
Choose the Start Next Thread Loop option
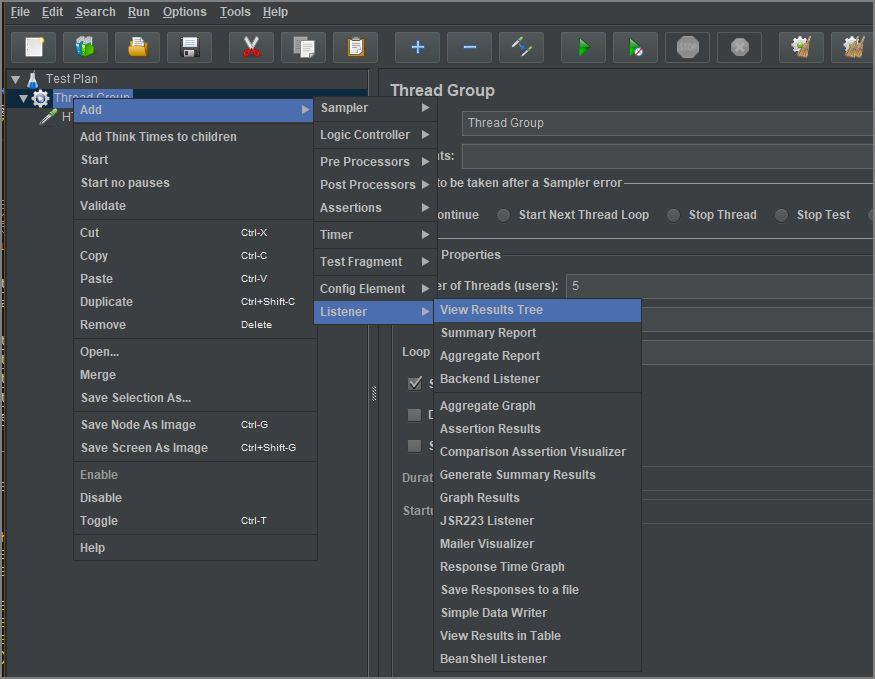(504, 215)
